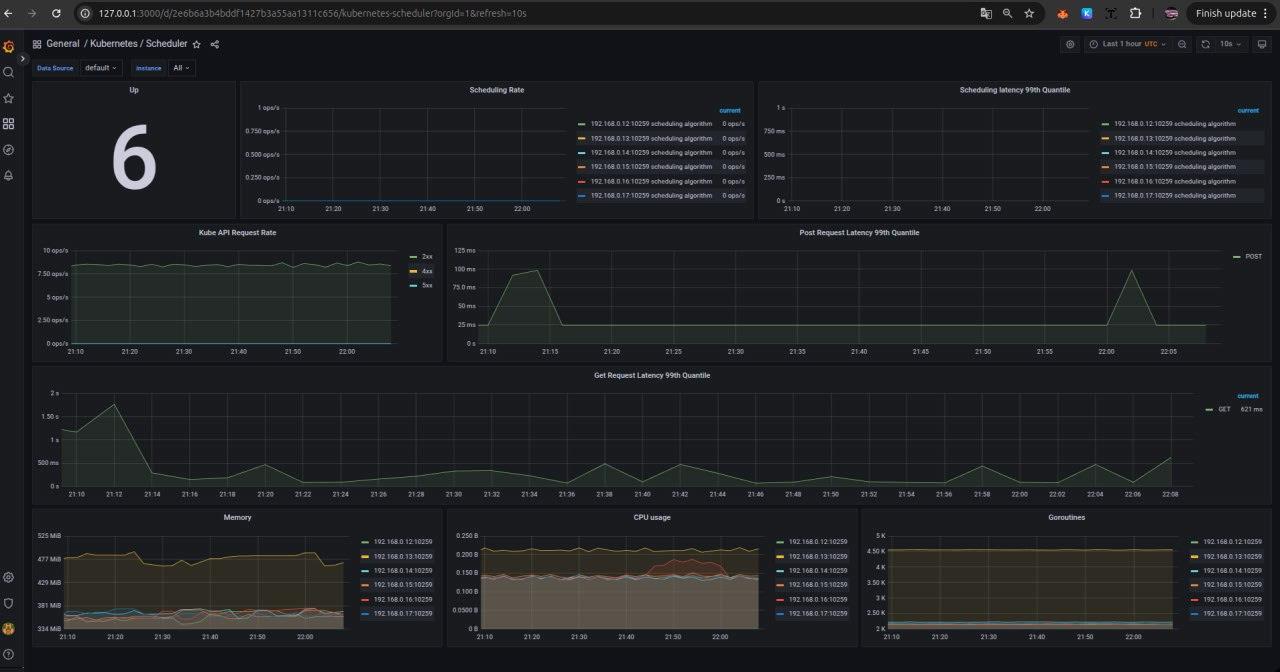Open the instance variable All dropdown
This screenshot has width=1280, height=672.
180,67
